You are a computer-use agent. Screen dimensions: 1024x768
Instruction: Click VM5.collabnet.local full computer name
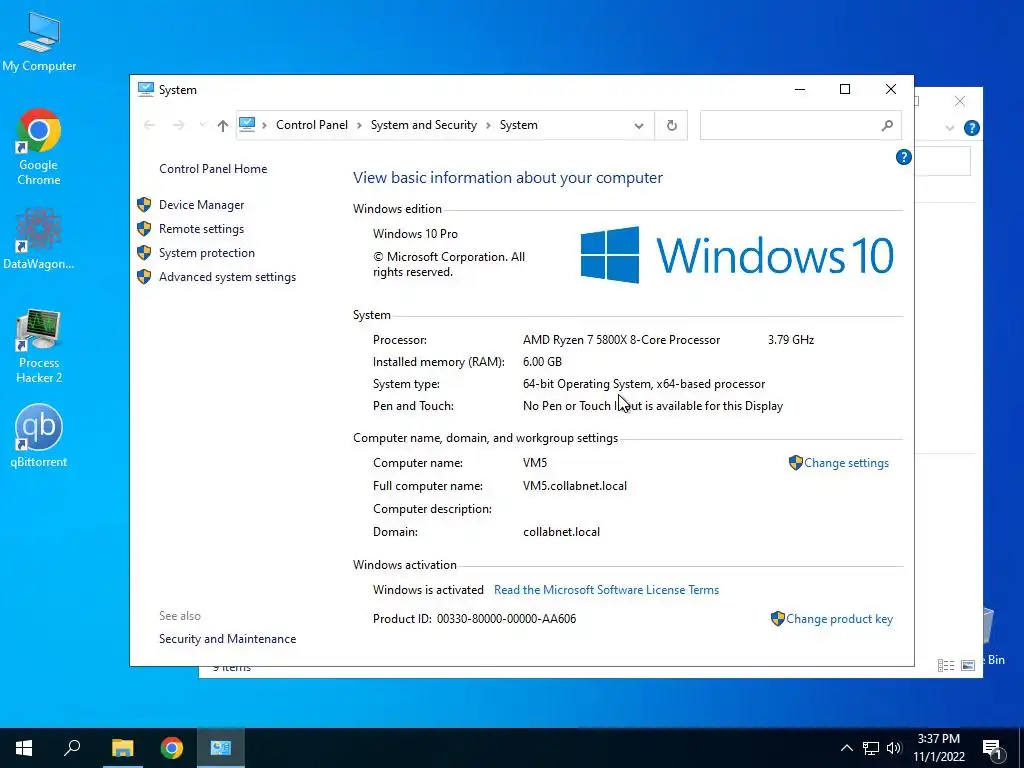tap(575, 486)
